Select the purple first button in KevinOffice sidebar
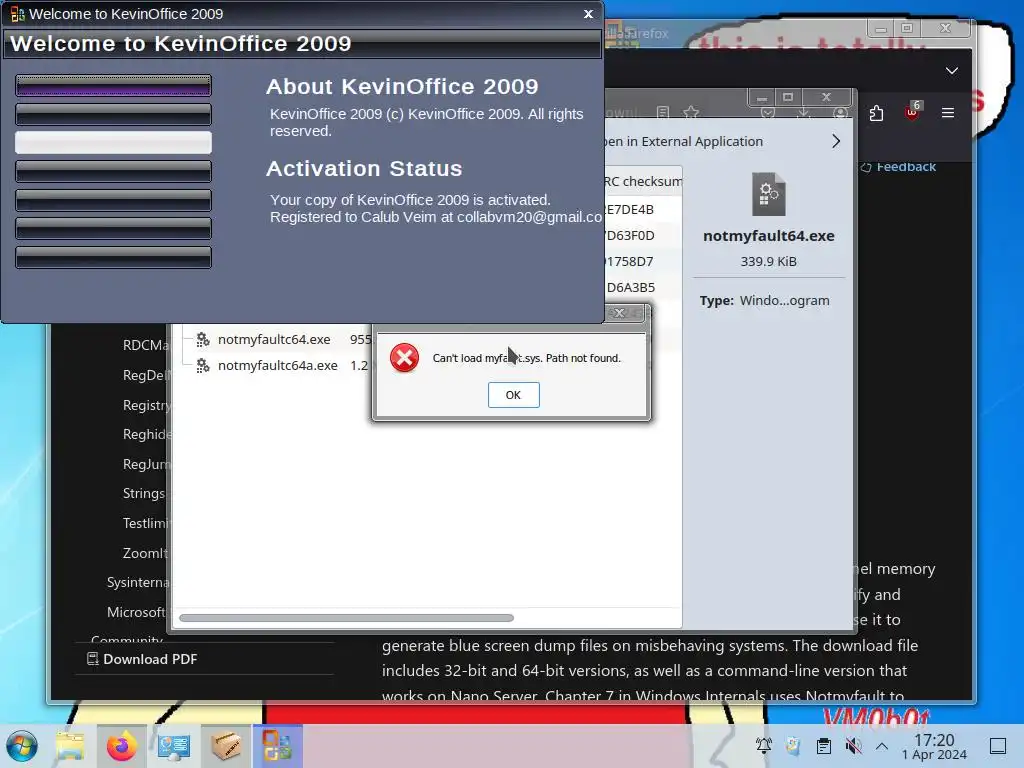 [x=114, y=85]
